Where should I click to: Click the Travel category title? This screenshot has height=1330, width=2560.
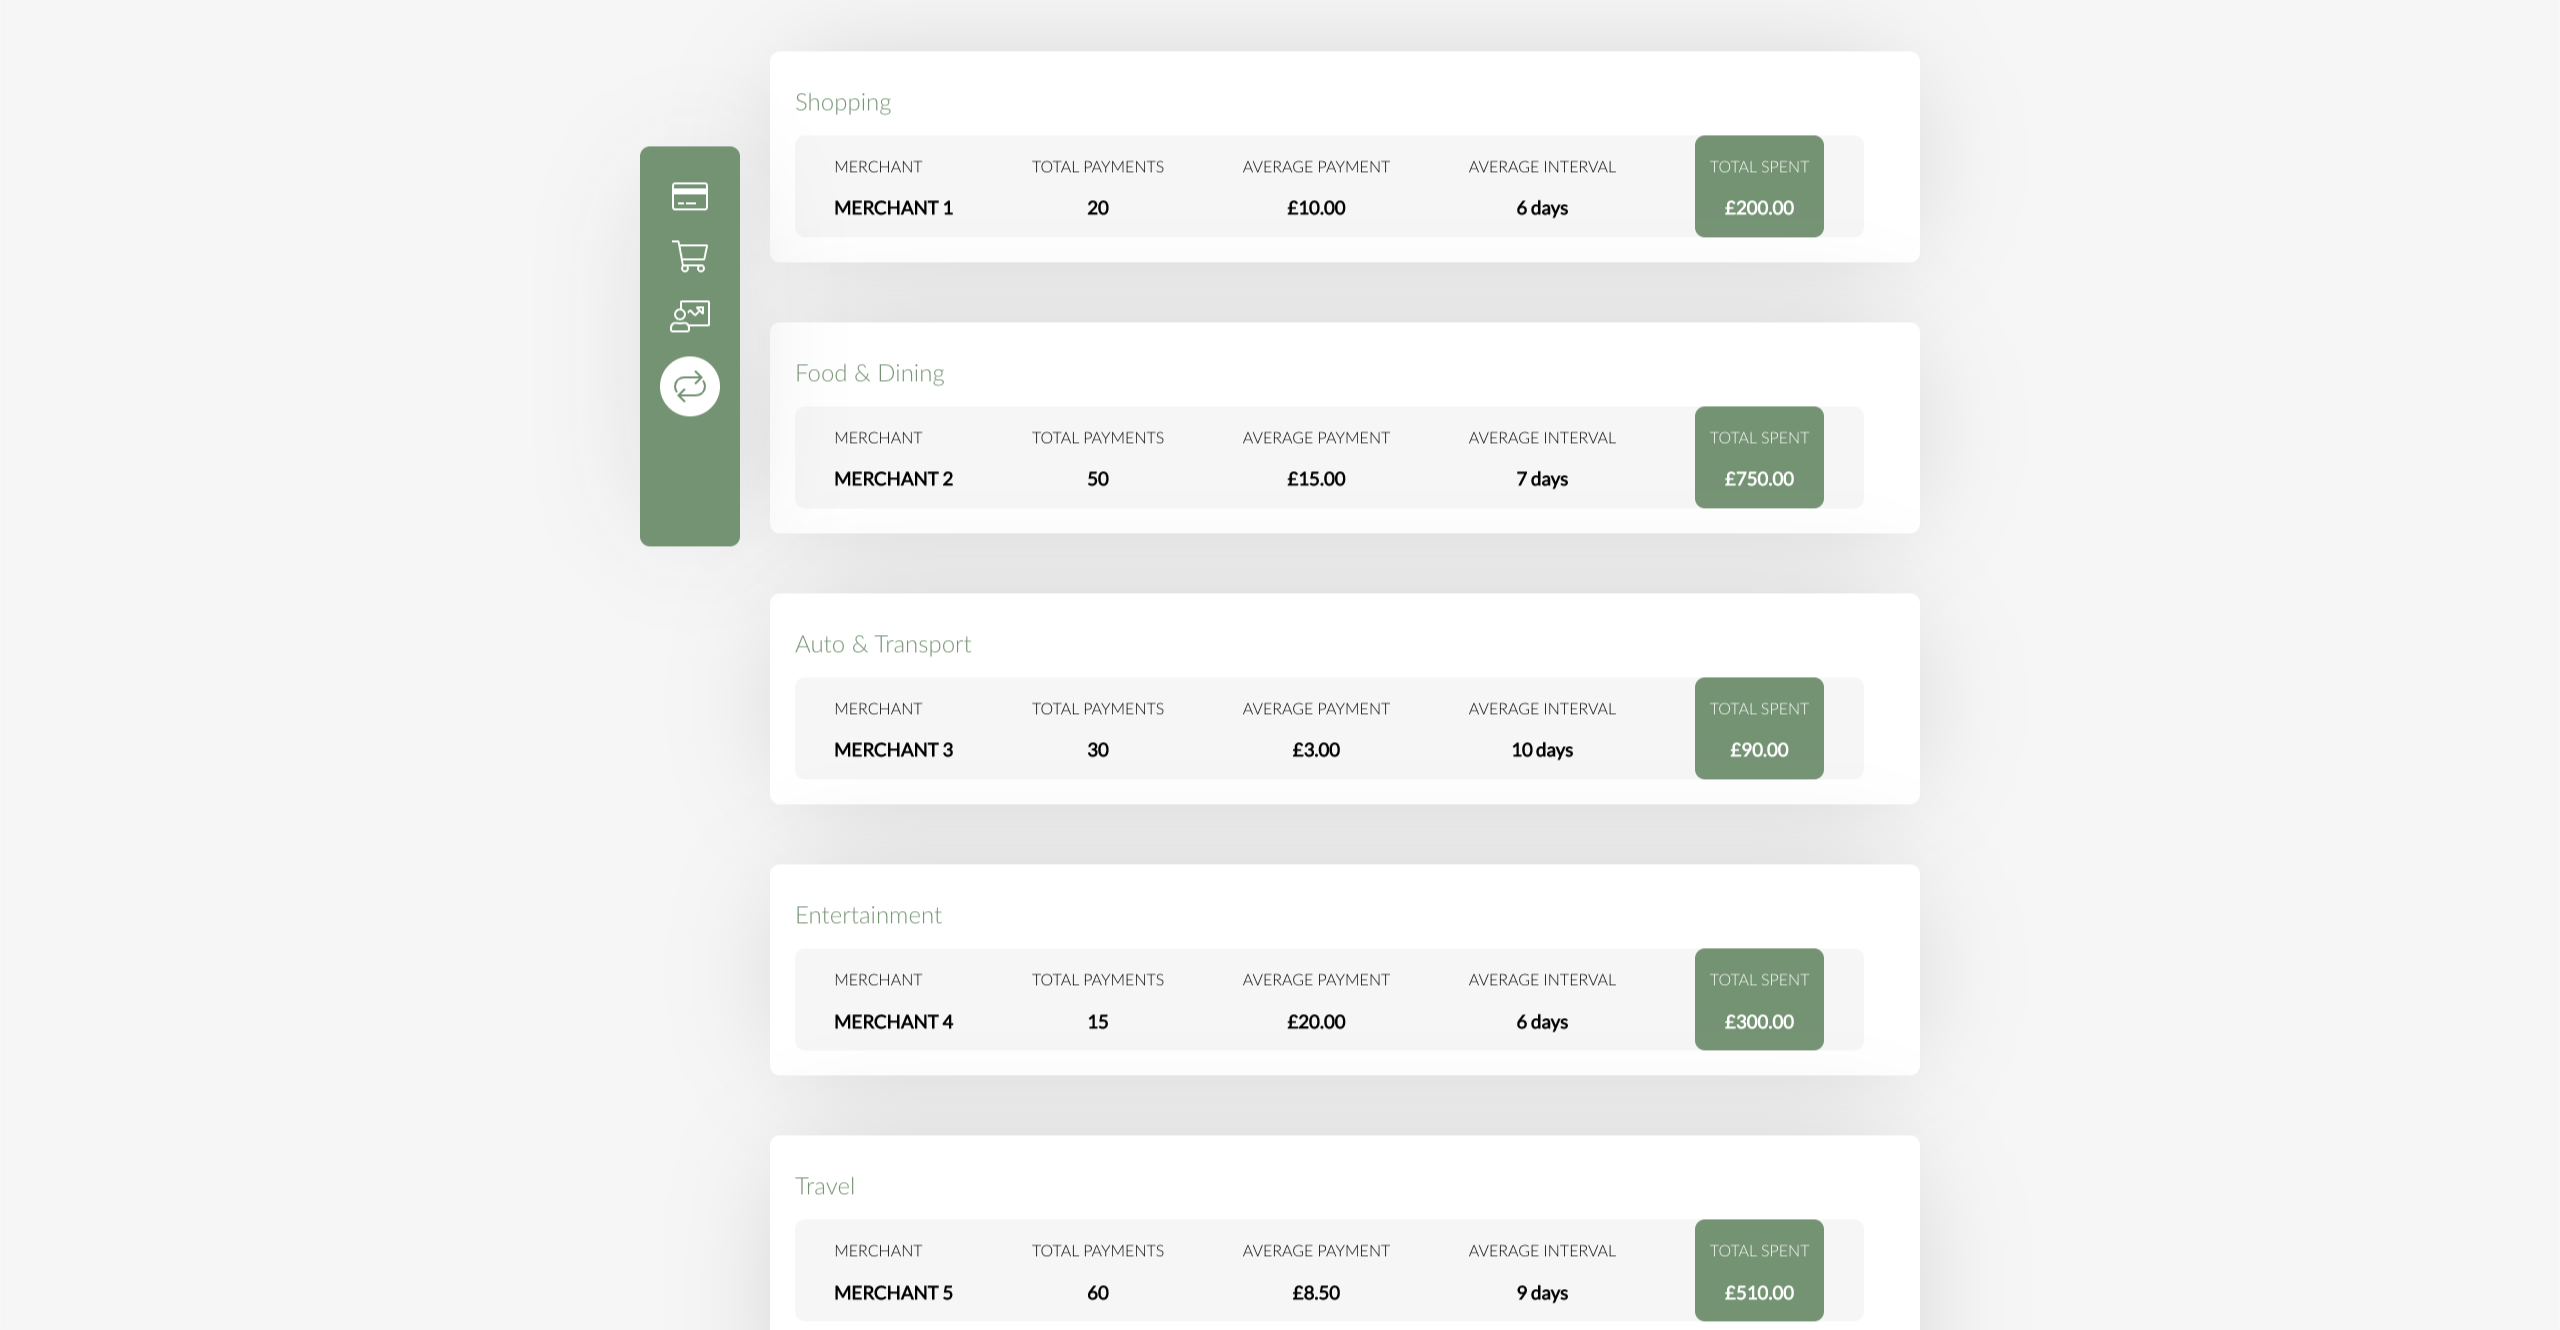click(824, 1186)
